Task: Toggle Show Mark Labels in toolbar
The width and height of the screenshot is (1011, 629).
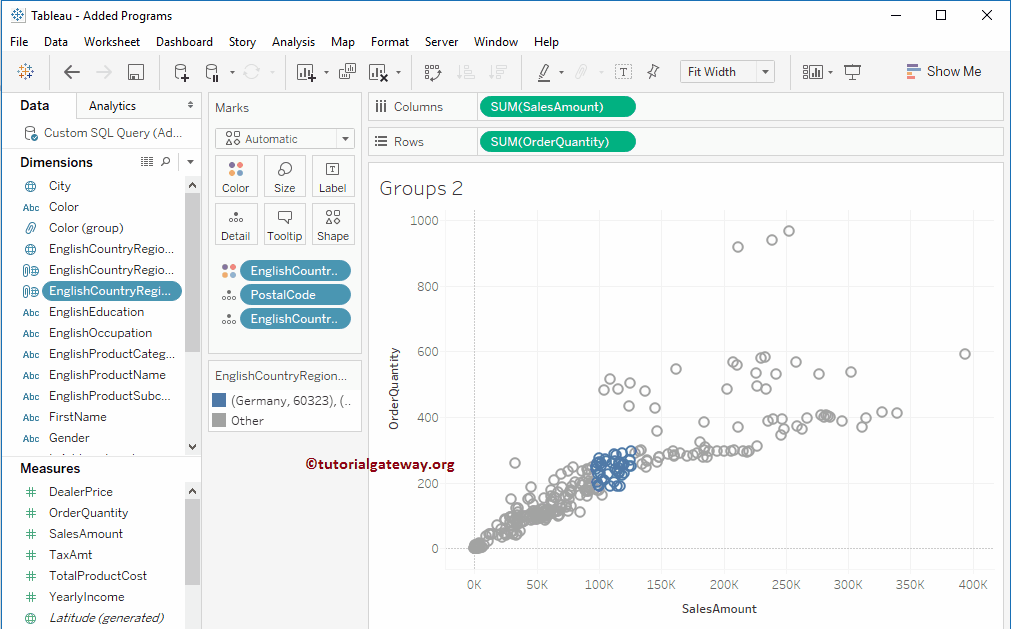Action: pyautogui.click(x=623, y=72)
